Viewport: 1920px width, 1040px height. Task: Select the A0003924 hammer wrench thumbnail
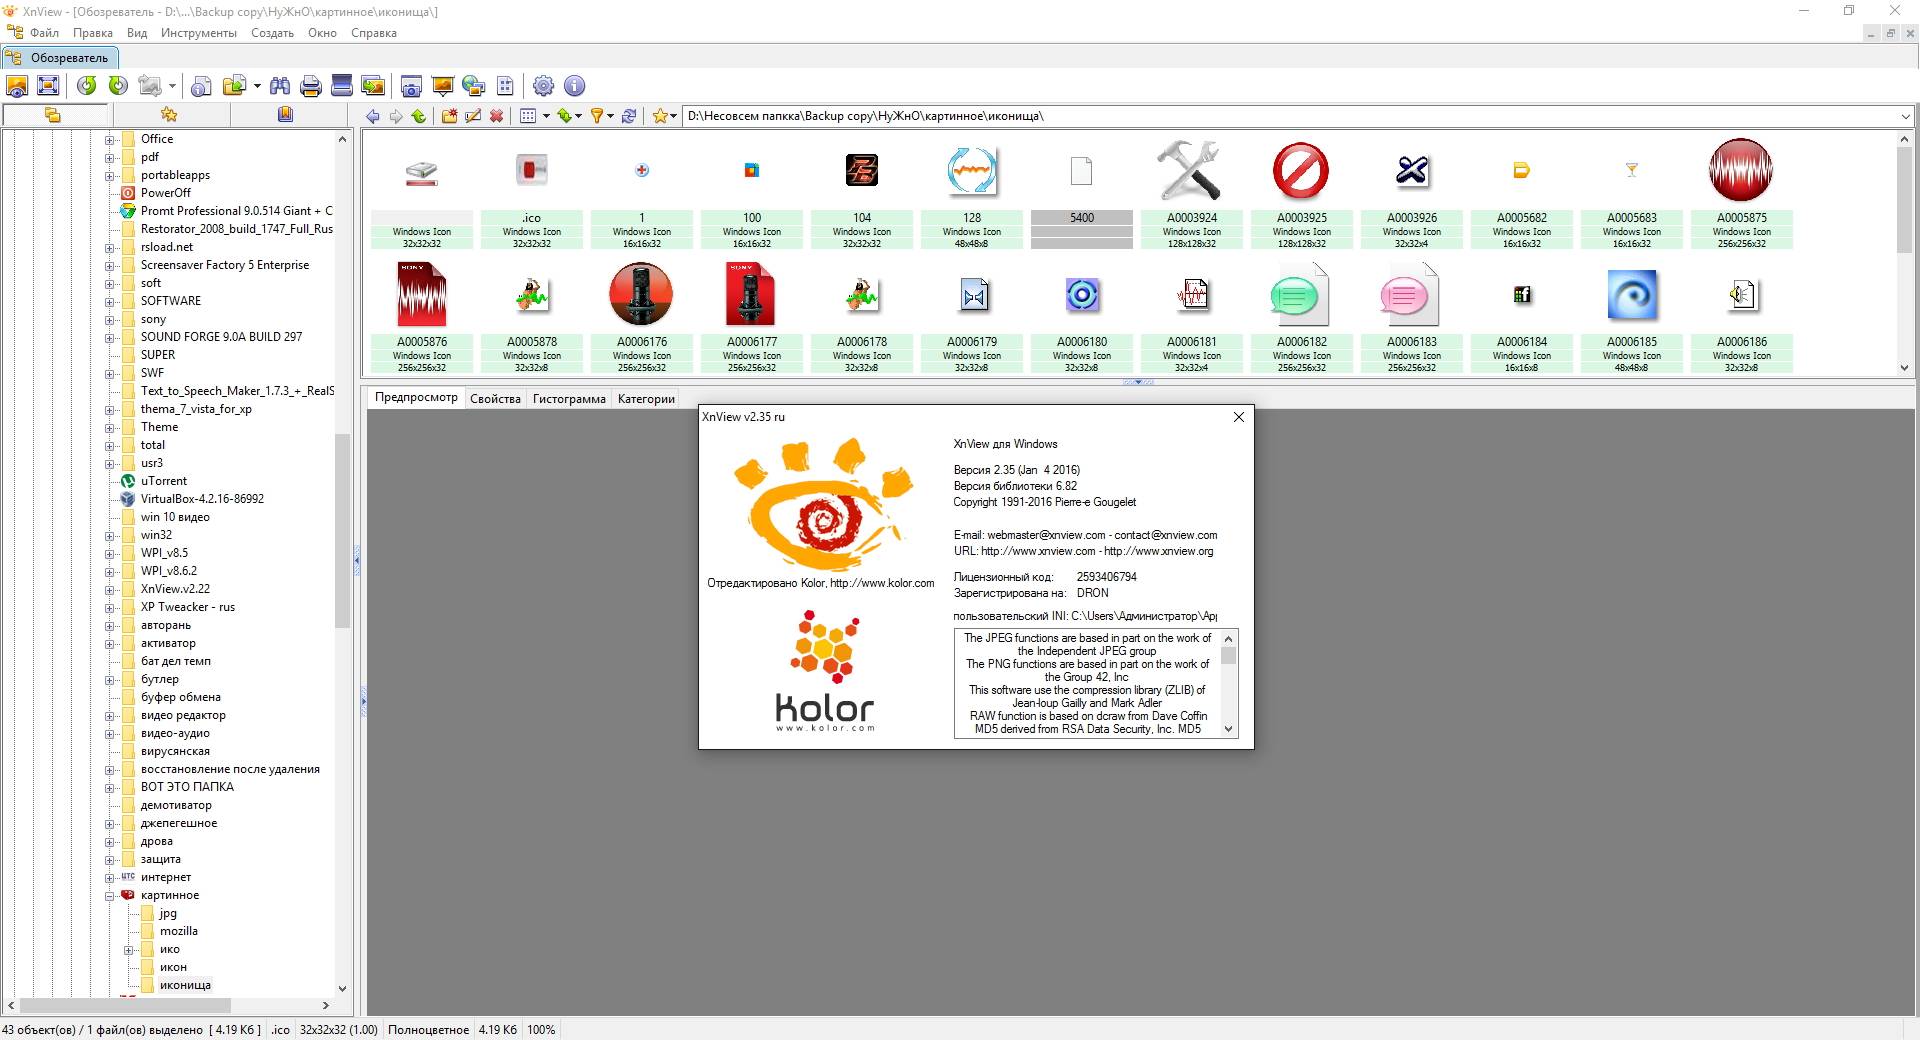1191,194
